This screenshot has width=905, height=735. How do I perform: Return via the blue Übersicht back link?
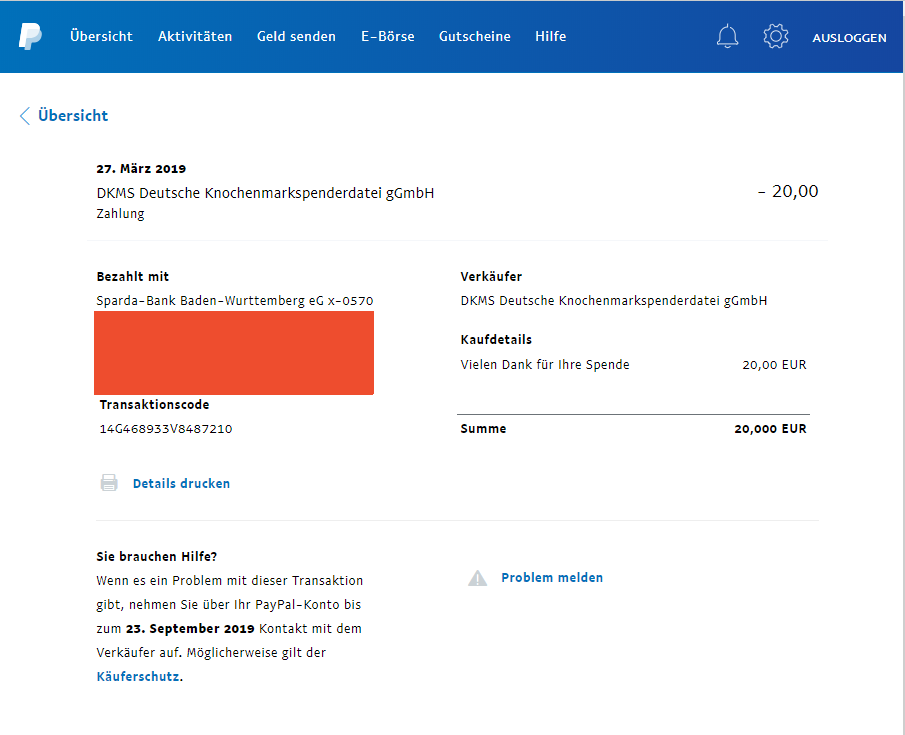[73, 115]
